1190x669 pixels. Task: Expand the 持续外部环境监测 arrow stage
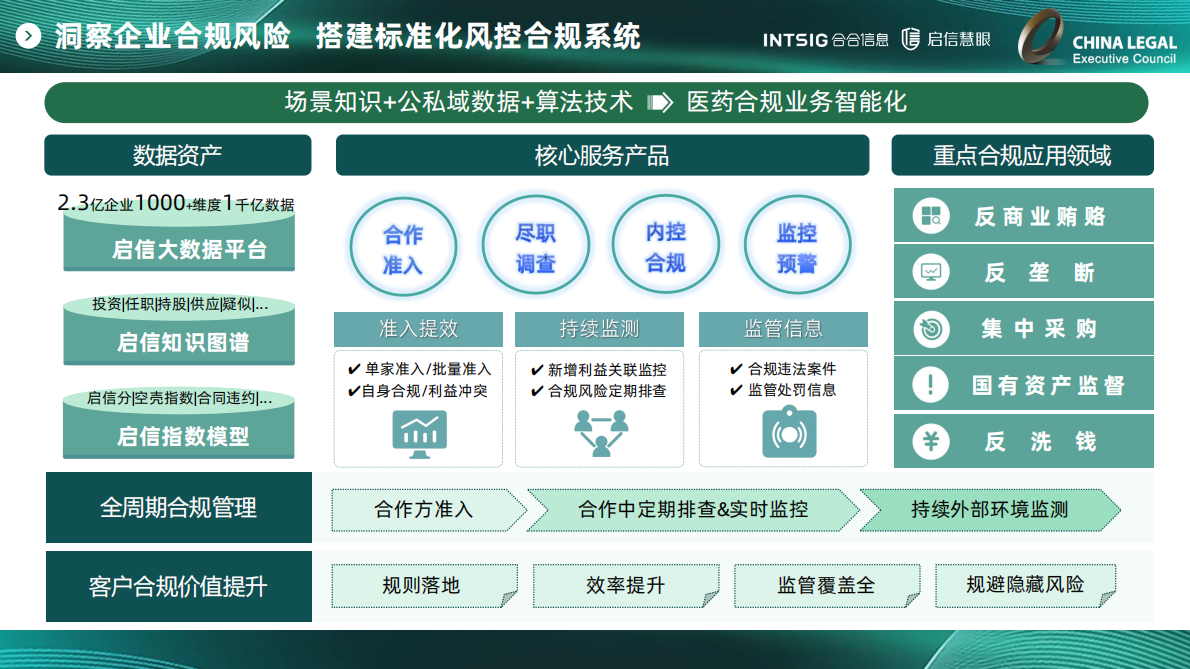tap(990, 508)
